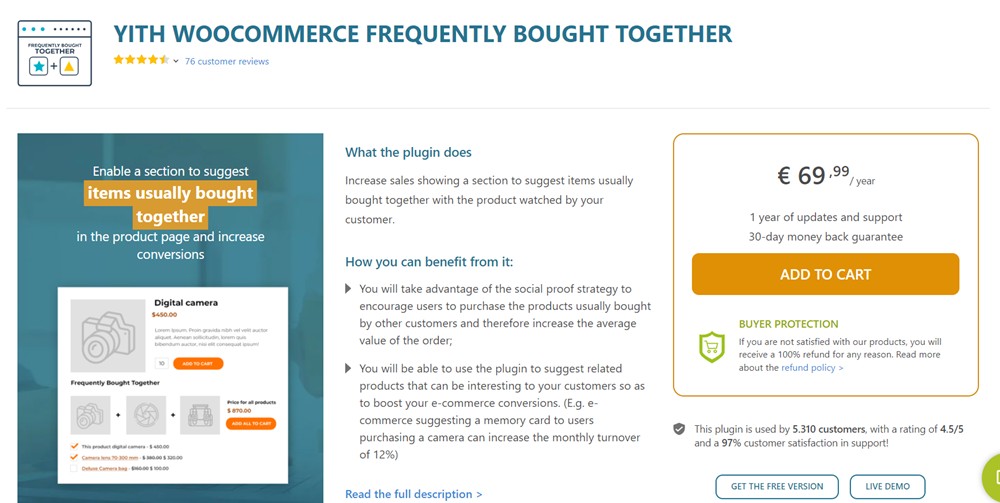The image size is (1000, 503).
Task: Expand the first benefit bullet triangle
Action: tap(348, 289)
